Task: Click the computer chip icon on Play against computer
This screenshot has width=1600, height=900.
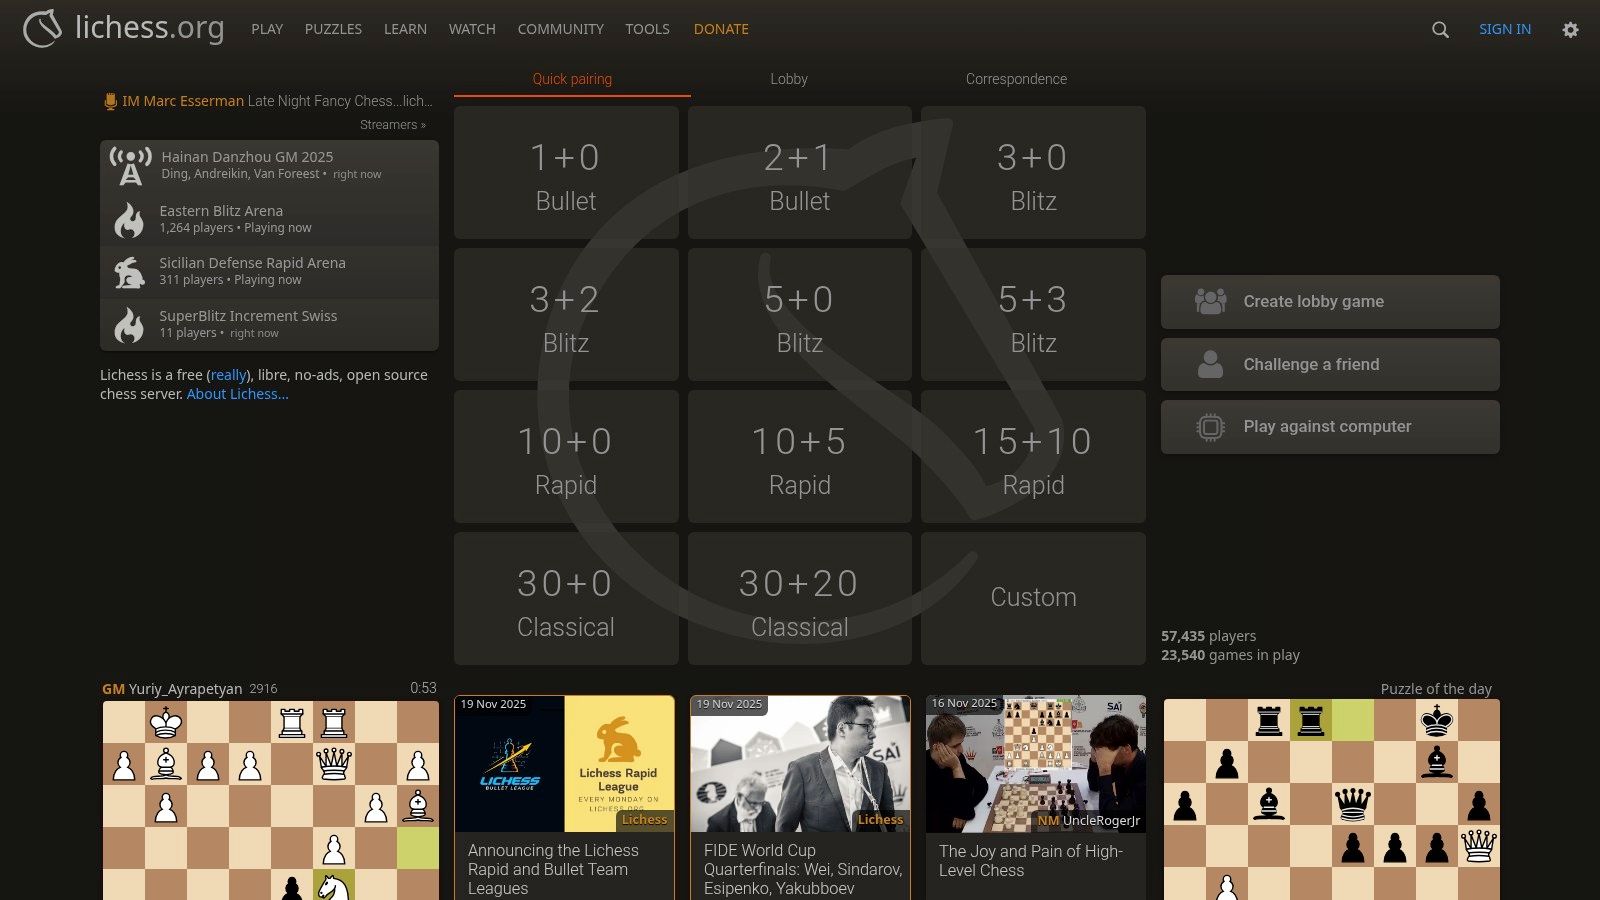Action: 1210,426
